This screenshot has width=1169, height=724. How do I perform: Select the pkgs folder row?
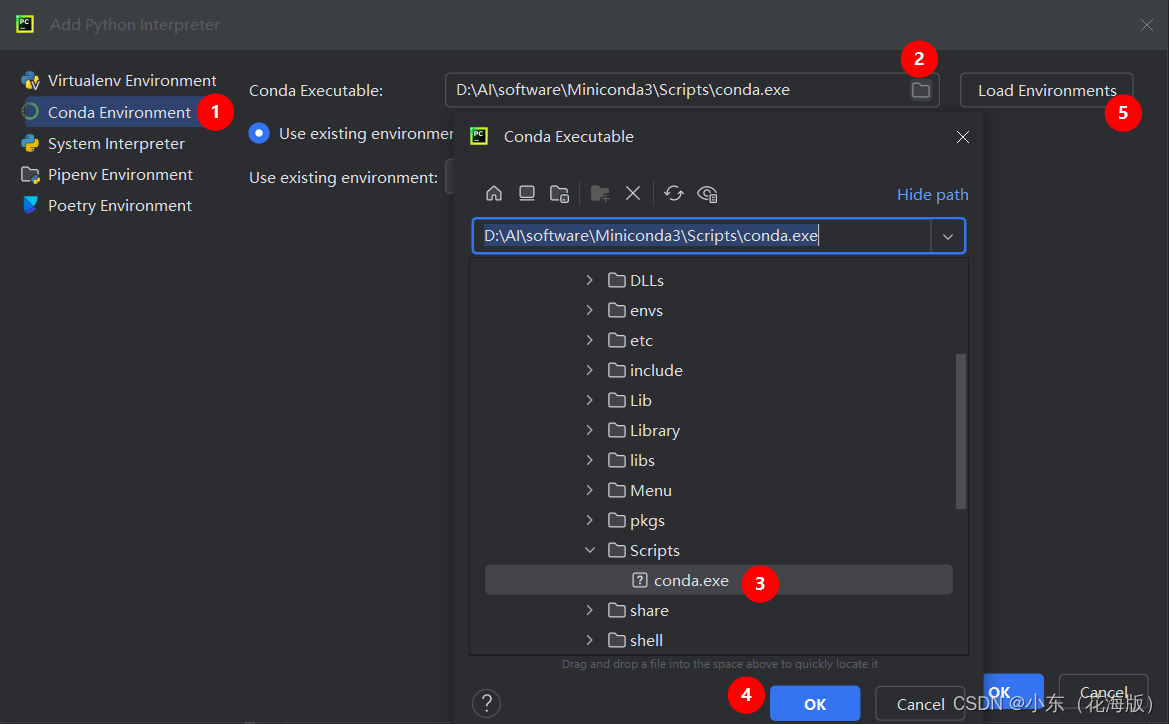click(x=718, y=520)
